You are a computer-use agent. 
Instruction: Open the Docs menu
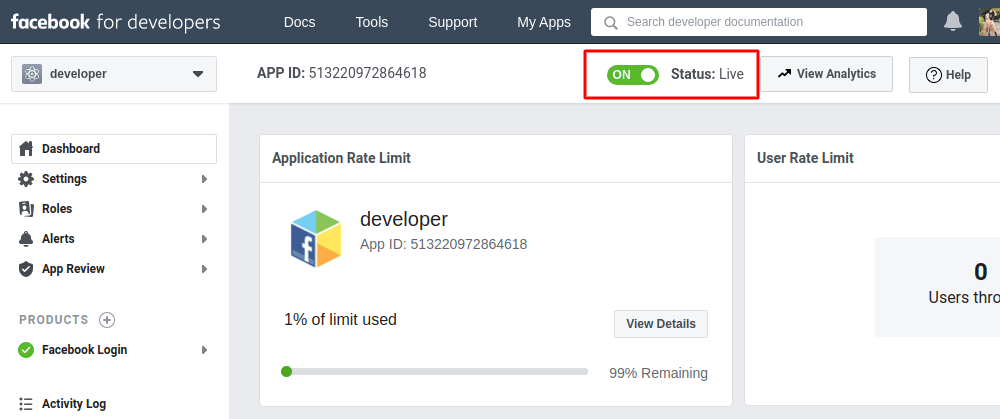tap(299, 22)
